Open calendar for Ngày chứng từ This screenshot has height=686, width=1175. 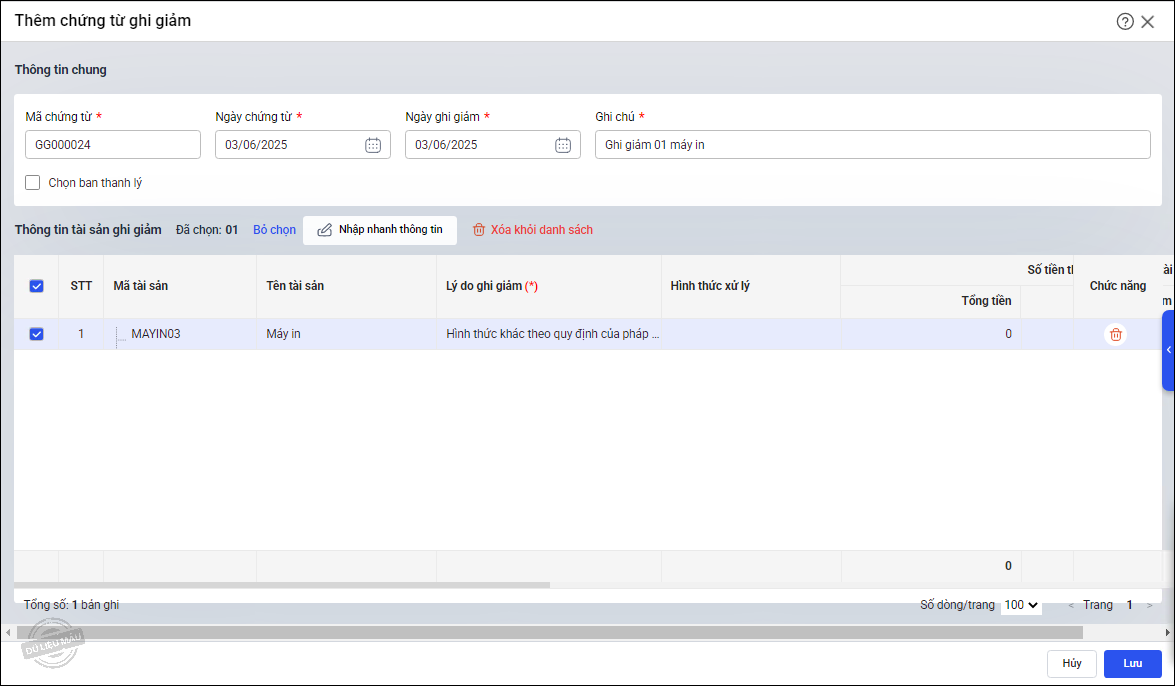point(372,145)
